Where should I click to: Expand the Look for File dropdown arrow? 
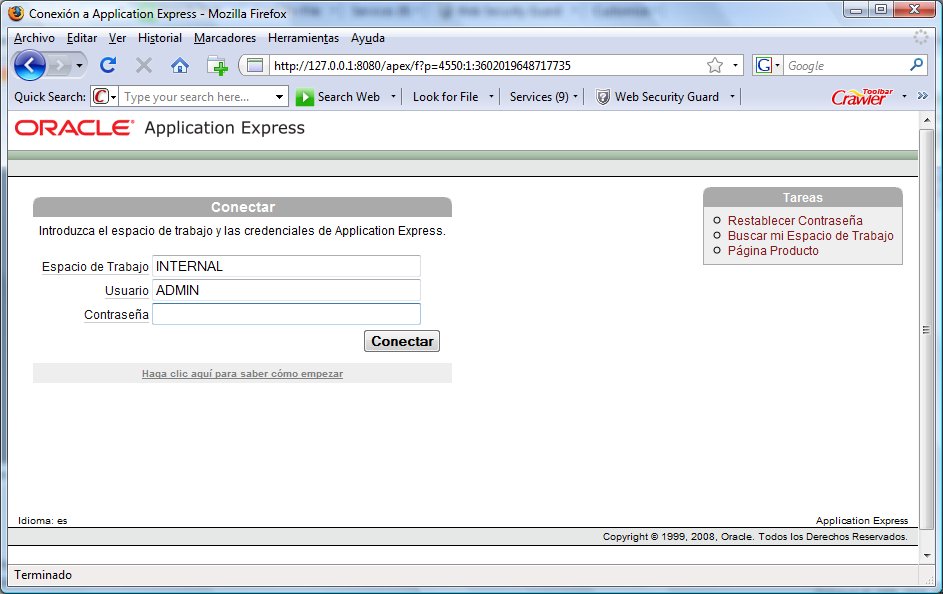(x=491, y=96)
